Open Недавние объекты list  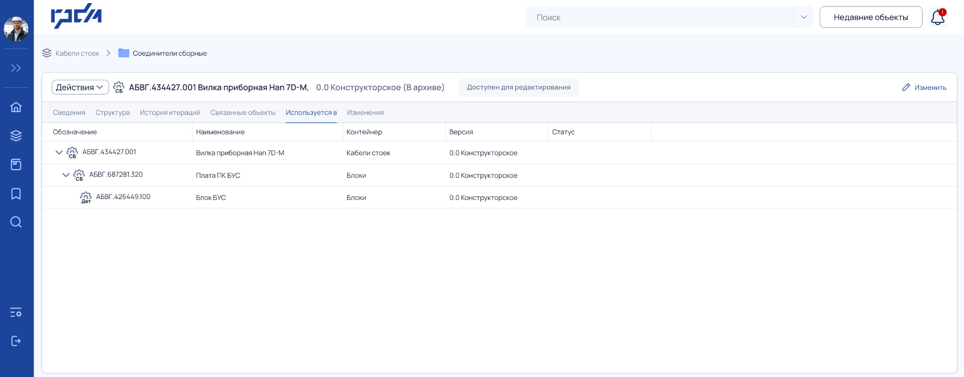pos(871,17)
